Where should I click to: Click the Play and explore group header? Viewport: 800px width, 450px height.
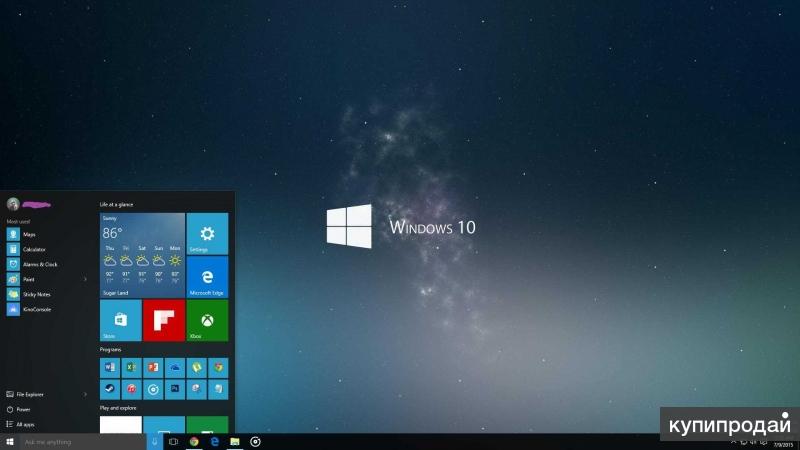coord(118,408)
